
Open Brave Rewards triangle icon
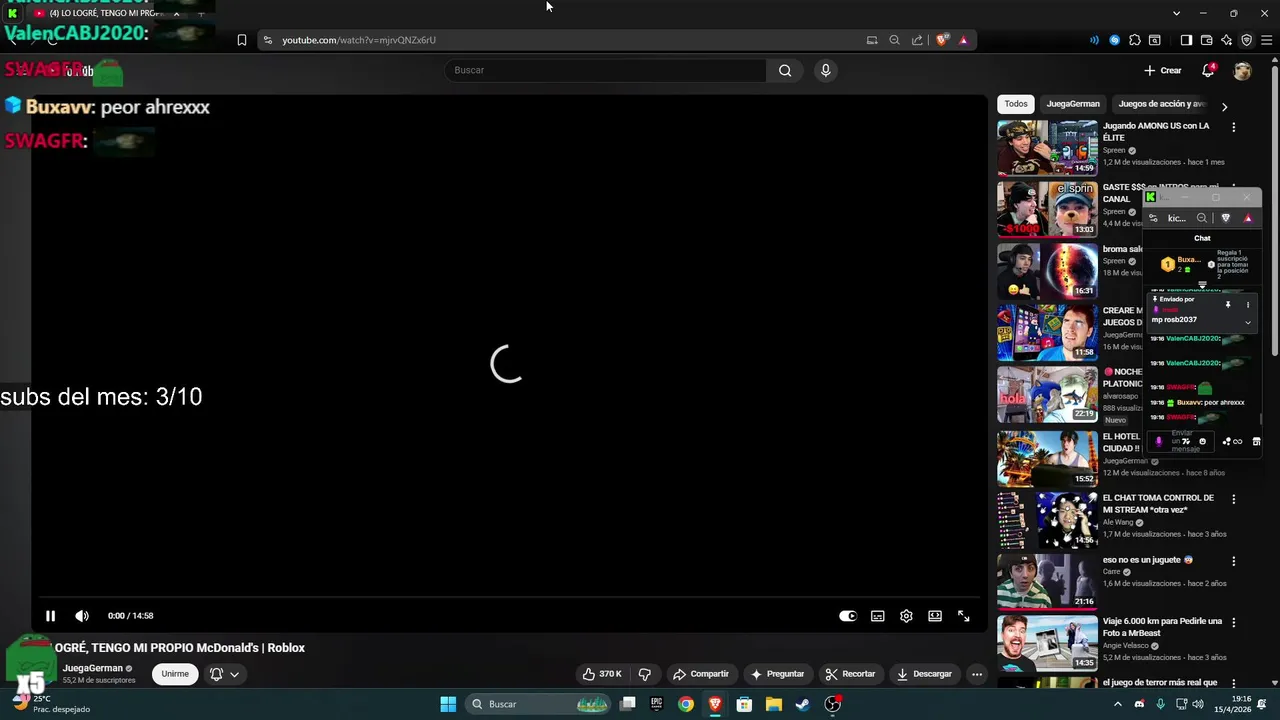tap(963, 40)
